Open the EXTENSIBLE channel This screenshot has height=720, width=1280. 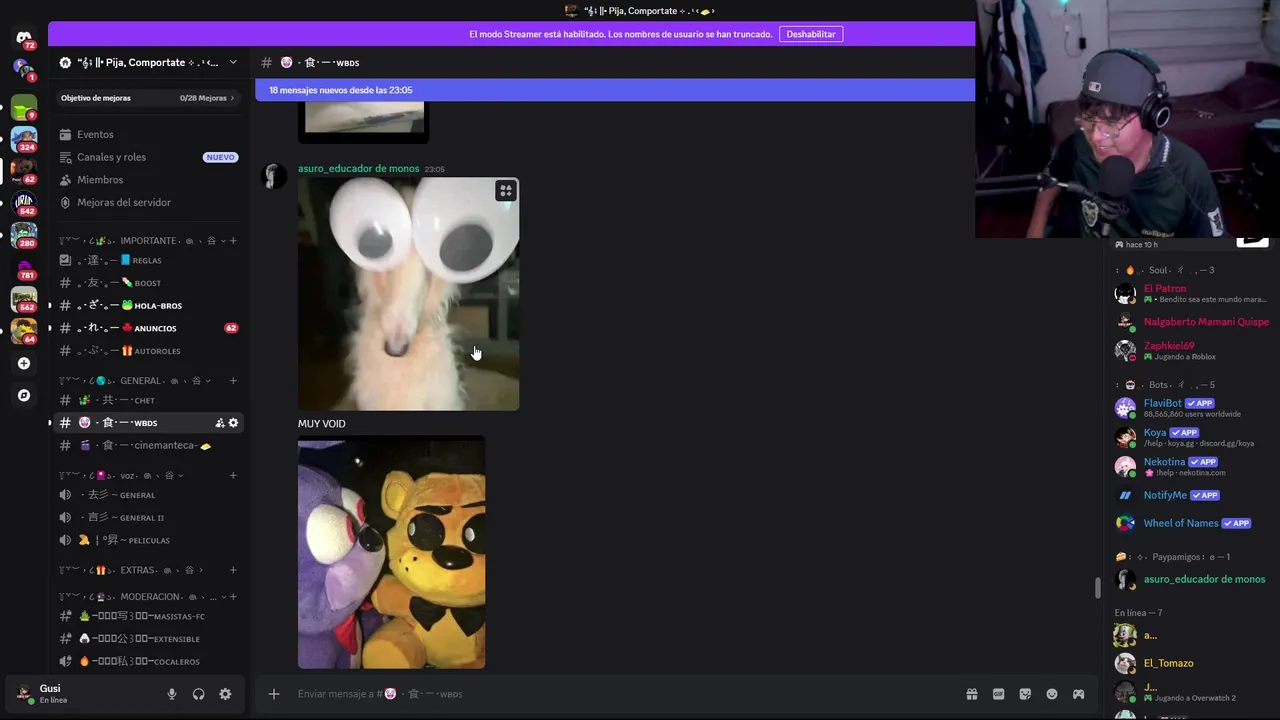(x=148, y=639)
